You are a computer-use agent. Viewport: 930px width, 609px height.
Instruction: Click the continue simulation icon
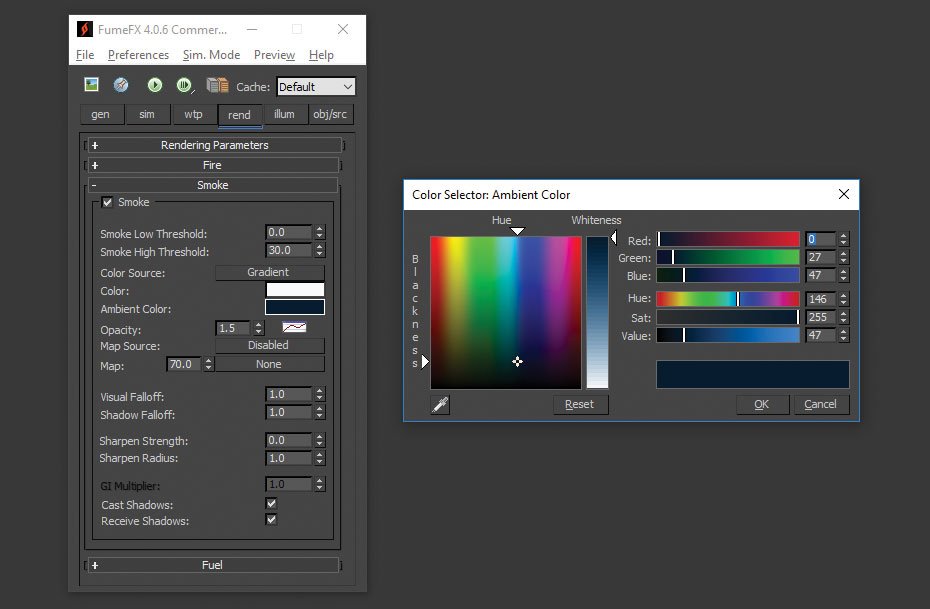pyautogui.click(x=185, y=85)
